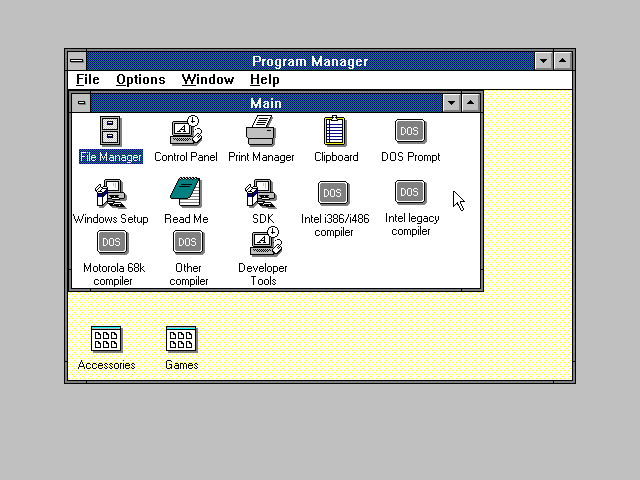Click the highlighted File Manager label
The image size is (640, 480).
[x=111, y=157]
